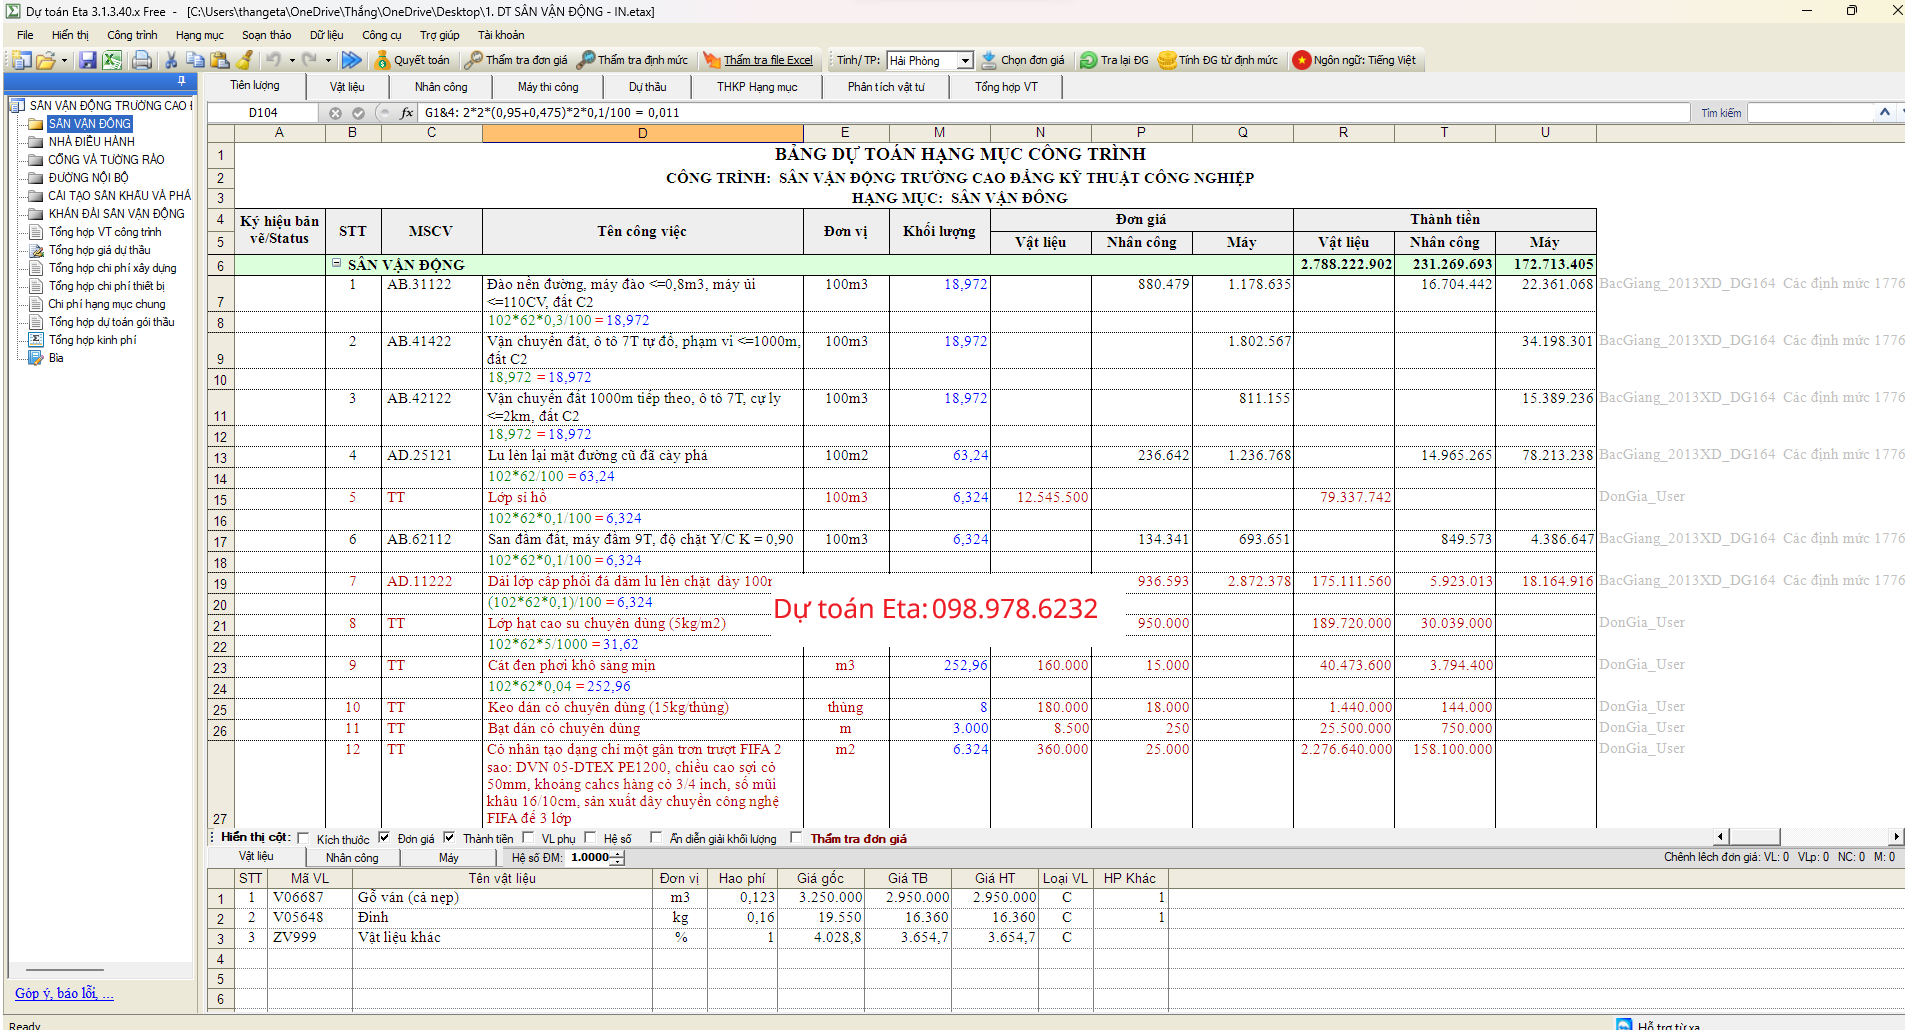The height and width of the screenshot is (1030, 1905).
Task: Open the Tỉnh/TP Hải Phòng dropdown
Action: click(965, 61)
